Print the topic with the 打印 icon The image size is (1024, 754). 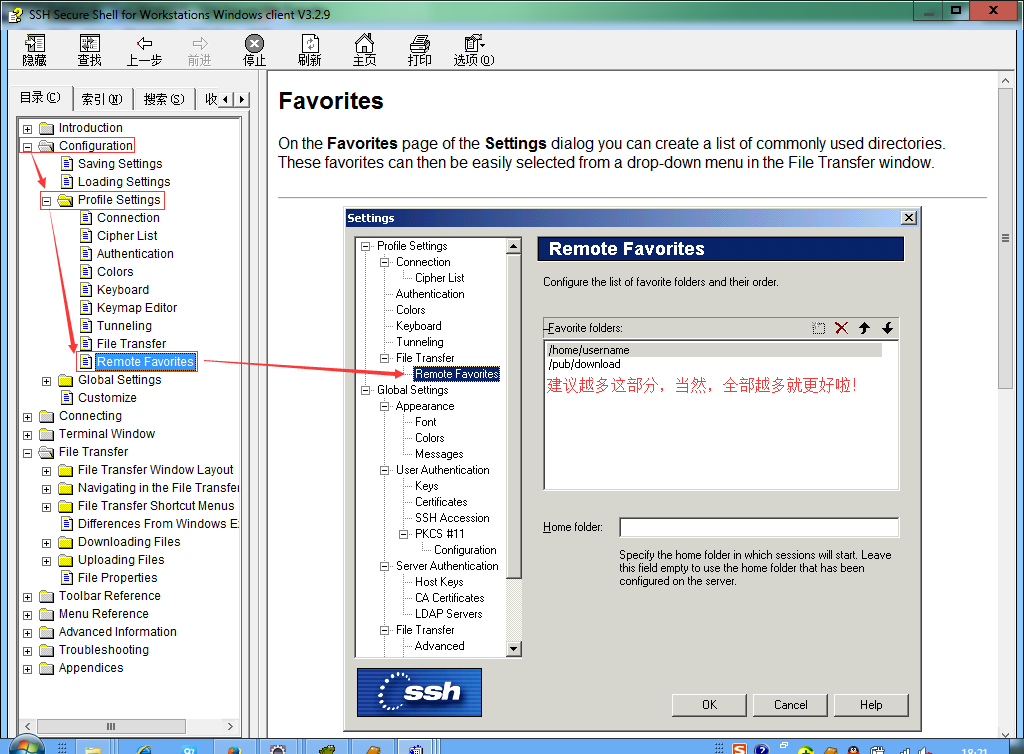pos(419,50)
